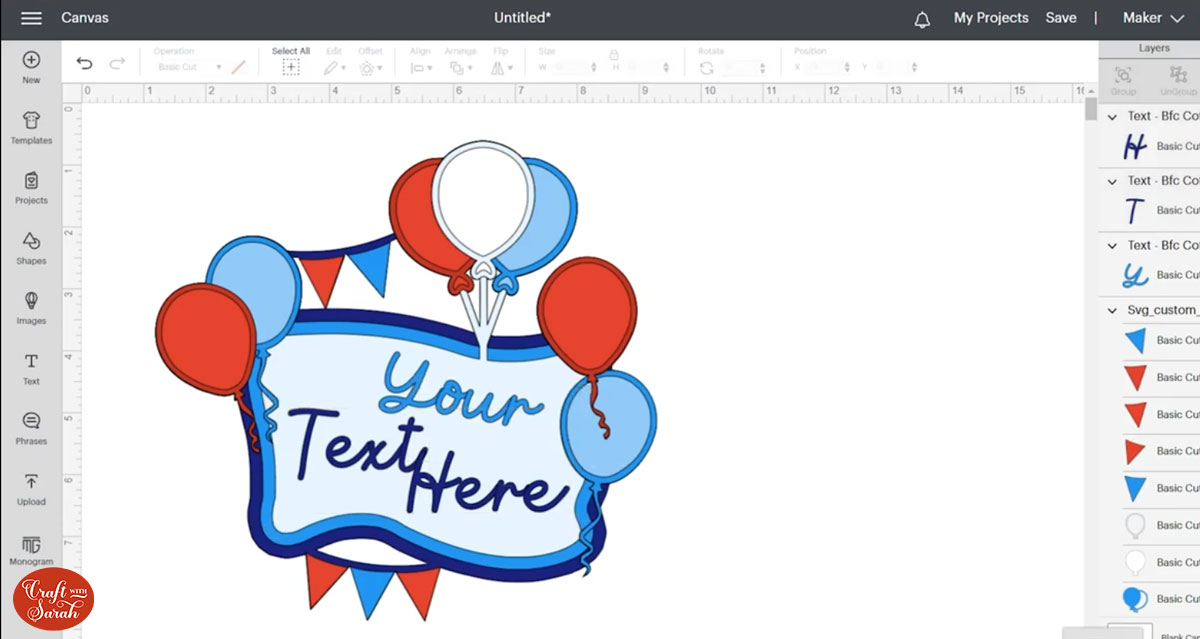Open the notifications bell
Screen dimensions: 1200x639
click(x=922, y=19)
